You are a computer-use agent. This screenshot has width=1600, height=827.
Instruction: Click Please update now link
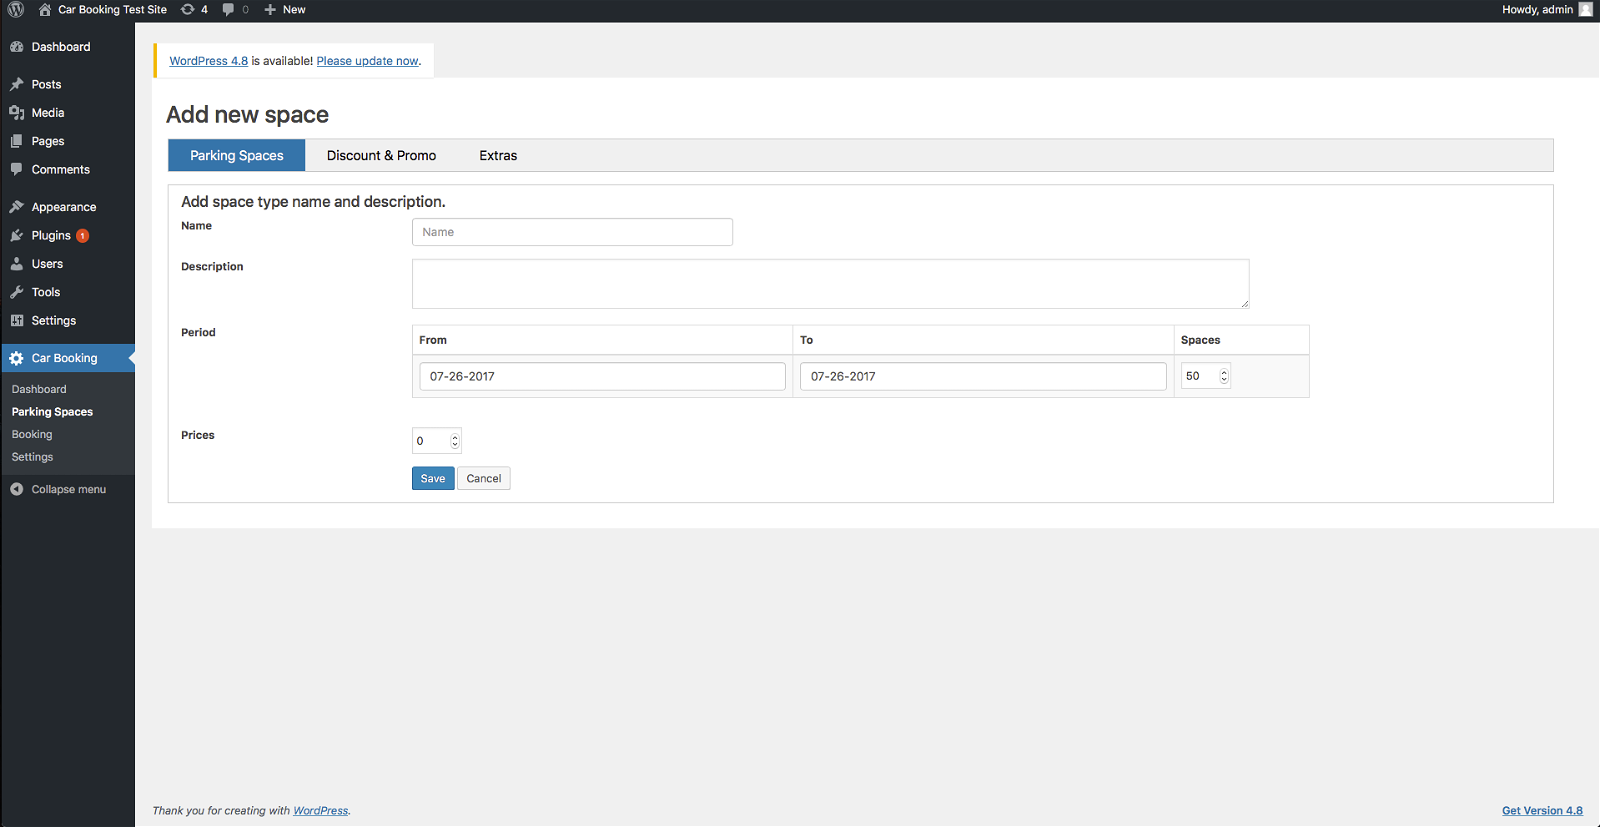click(367, 61)
